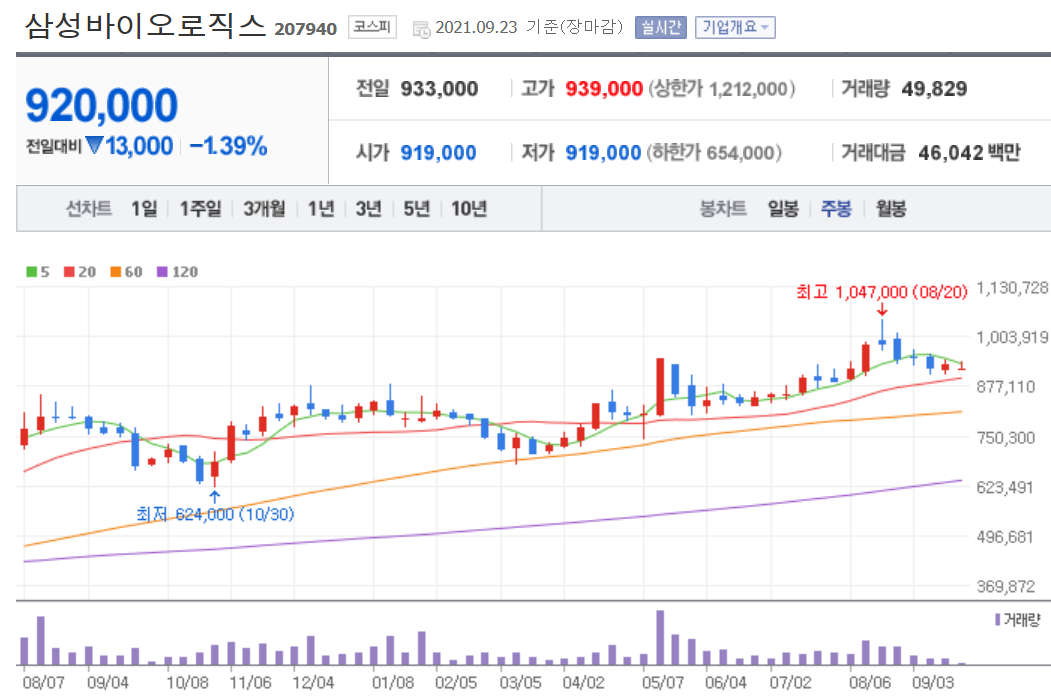The image size is (1051, 700).
Task: Click the calendar icon beside 2021.09.23
Action: click(421, 29)
